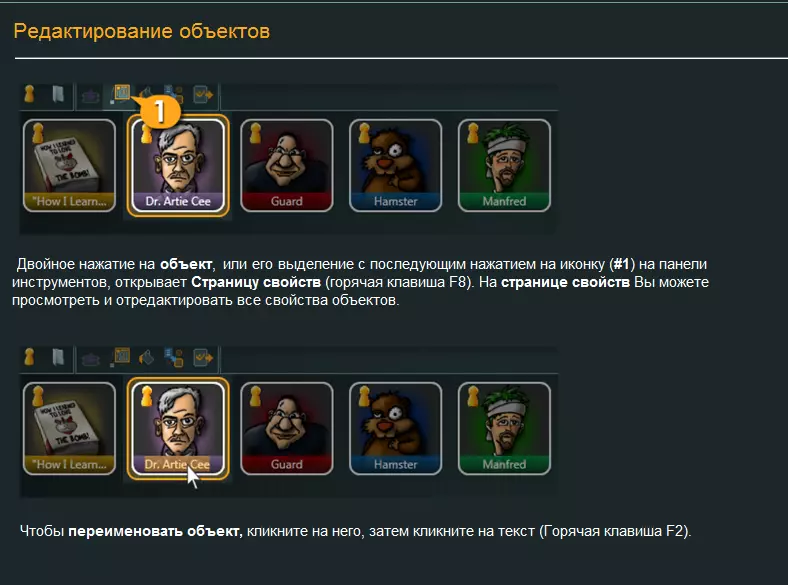Click the property sheet icon marked with badge 1

click(121, 93)
